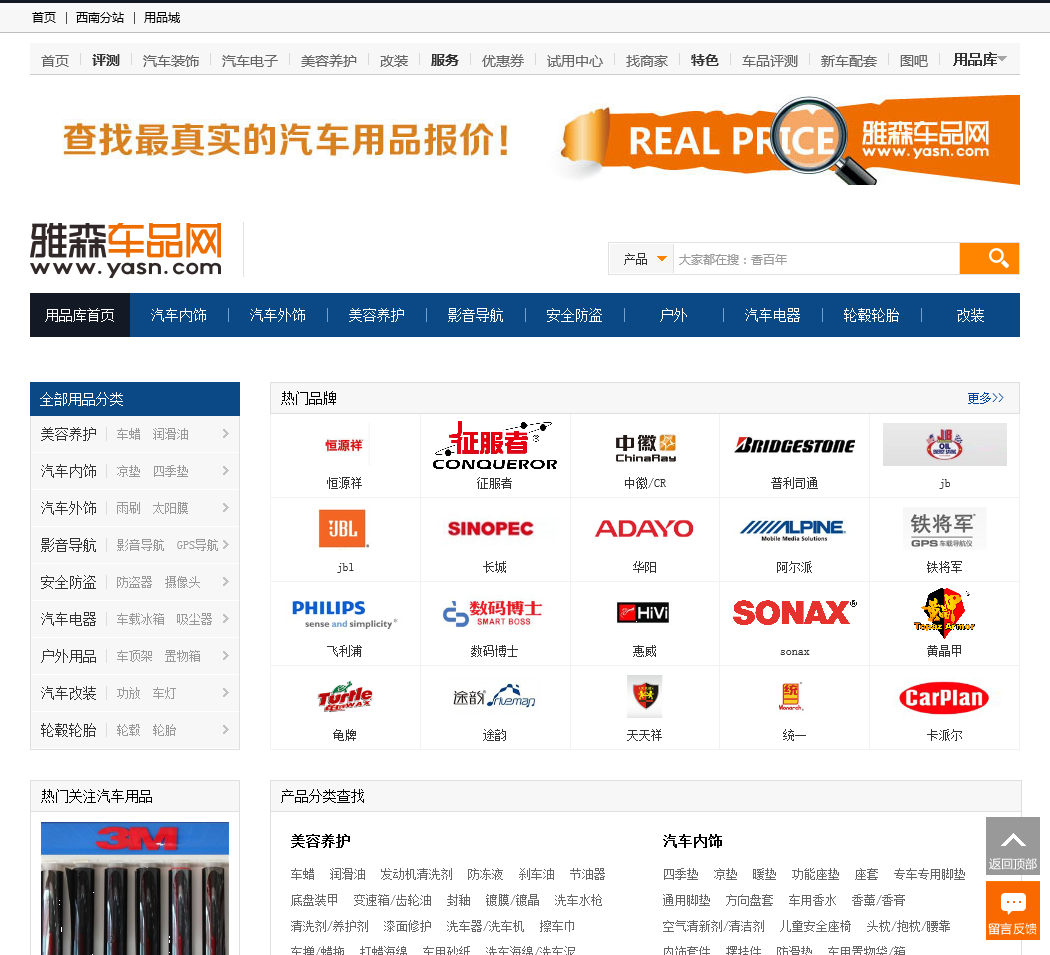Open the 数码博士 Smart Boss logo
The width and height of the screenshot is (1050, 955).
point(493,613)
